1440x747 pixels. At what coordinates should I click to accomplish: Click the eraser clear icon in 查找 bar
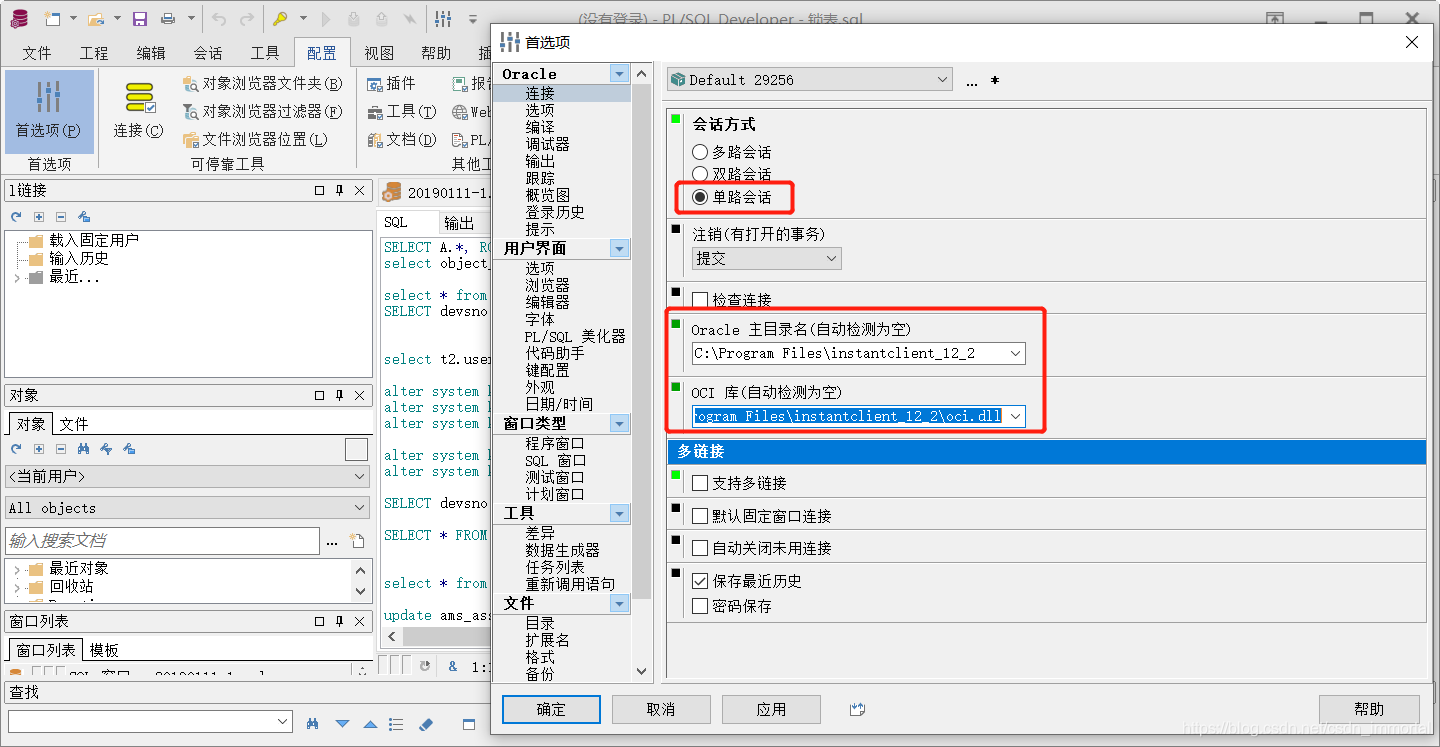coord(425,723)
